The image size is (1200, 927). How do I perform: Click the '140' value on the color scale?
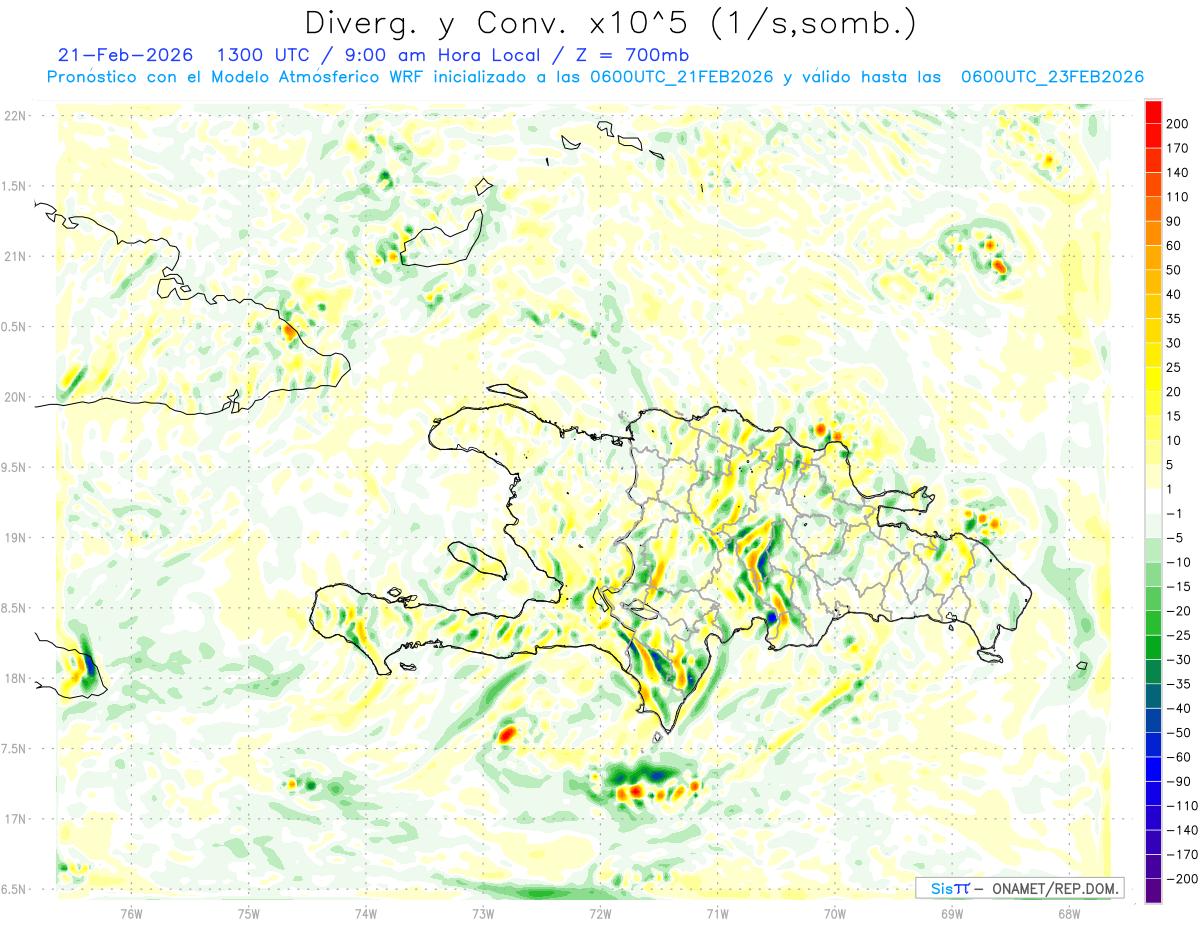1178,173
